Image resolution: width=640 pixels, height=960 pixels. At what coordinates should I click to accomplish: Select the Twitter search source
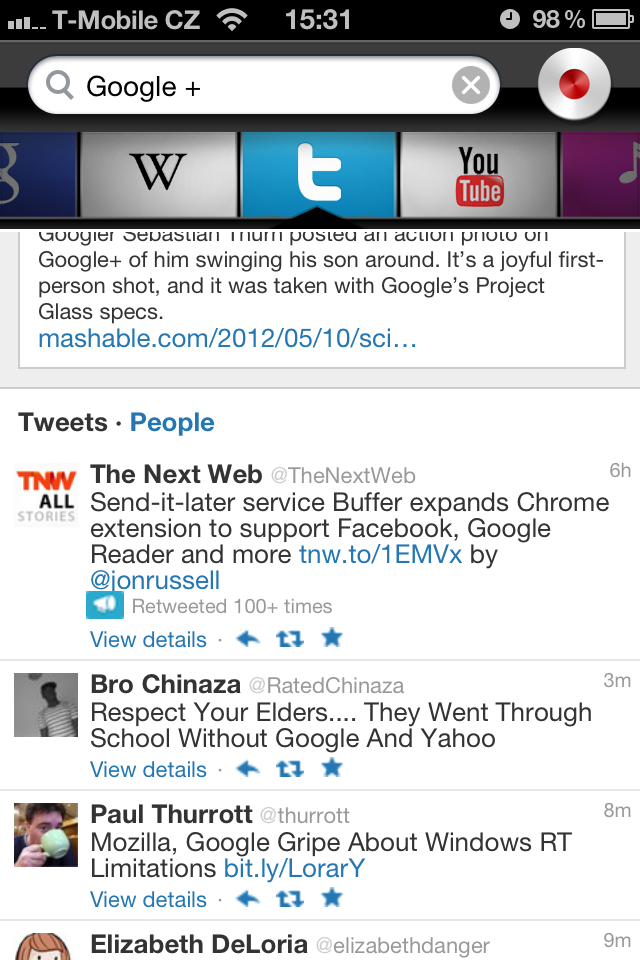319,175
